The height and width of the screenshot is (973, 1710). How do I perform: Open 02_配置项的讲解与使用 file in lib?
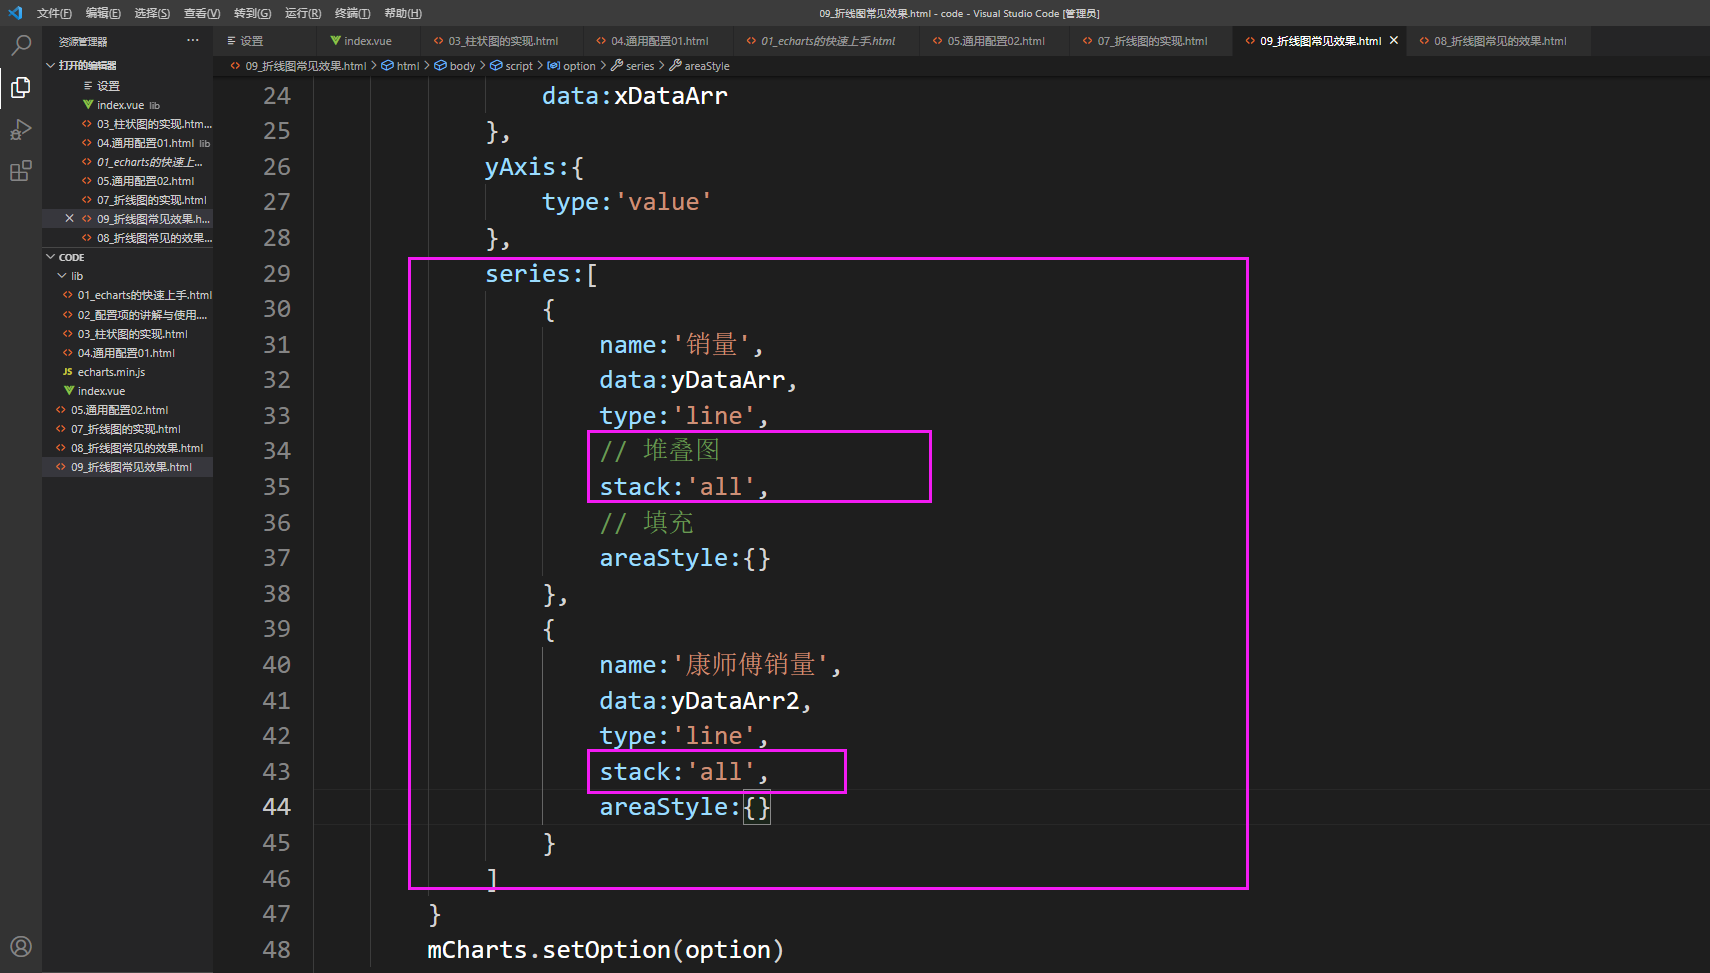128,315
